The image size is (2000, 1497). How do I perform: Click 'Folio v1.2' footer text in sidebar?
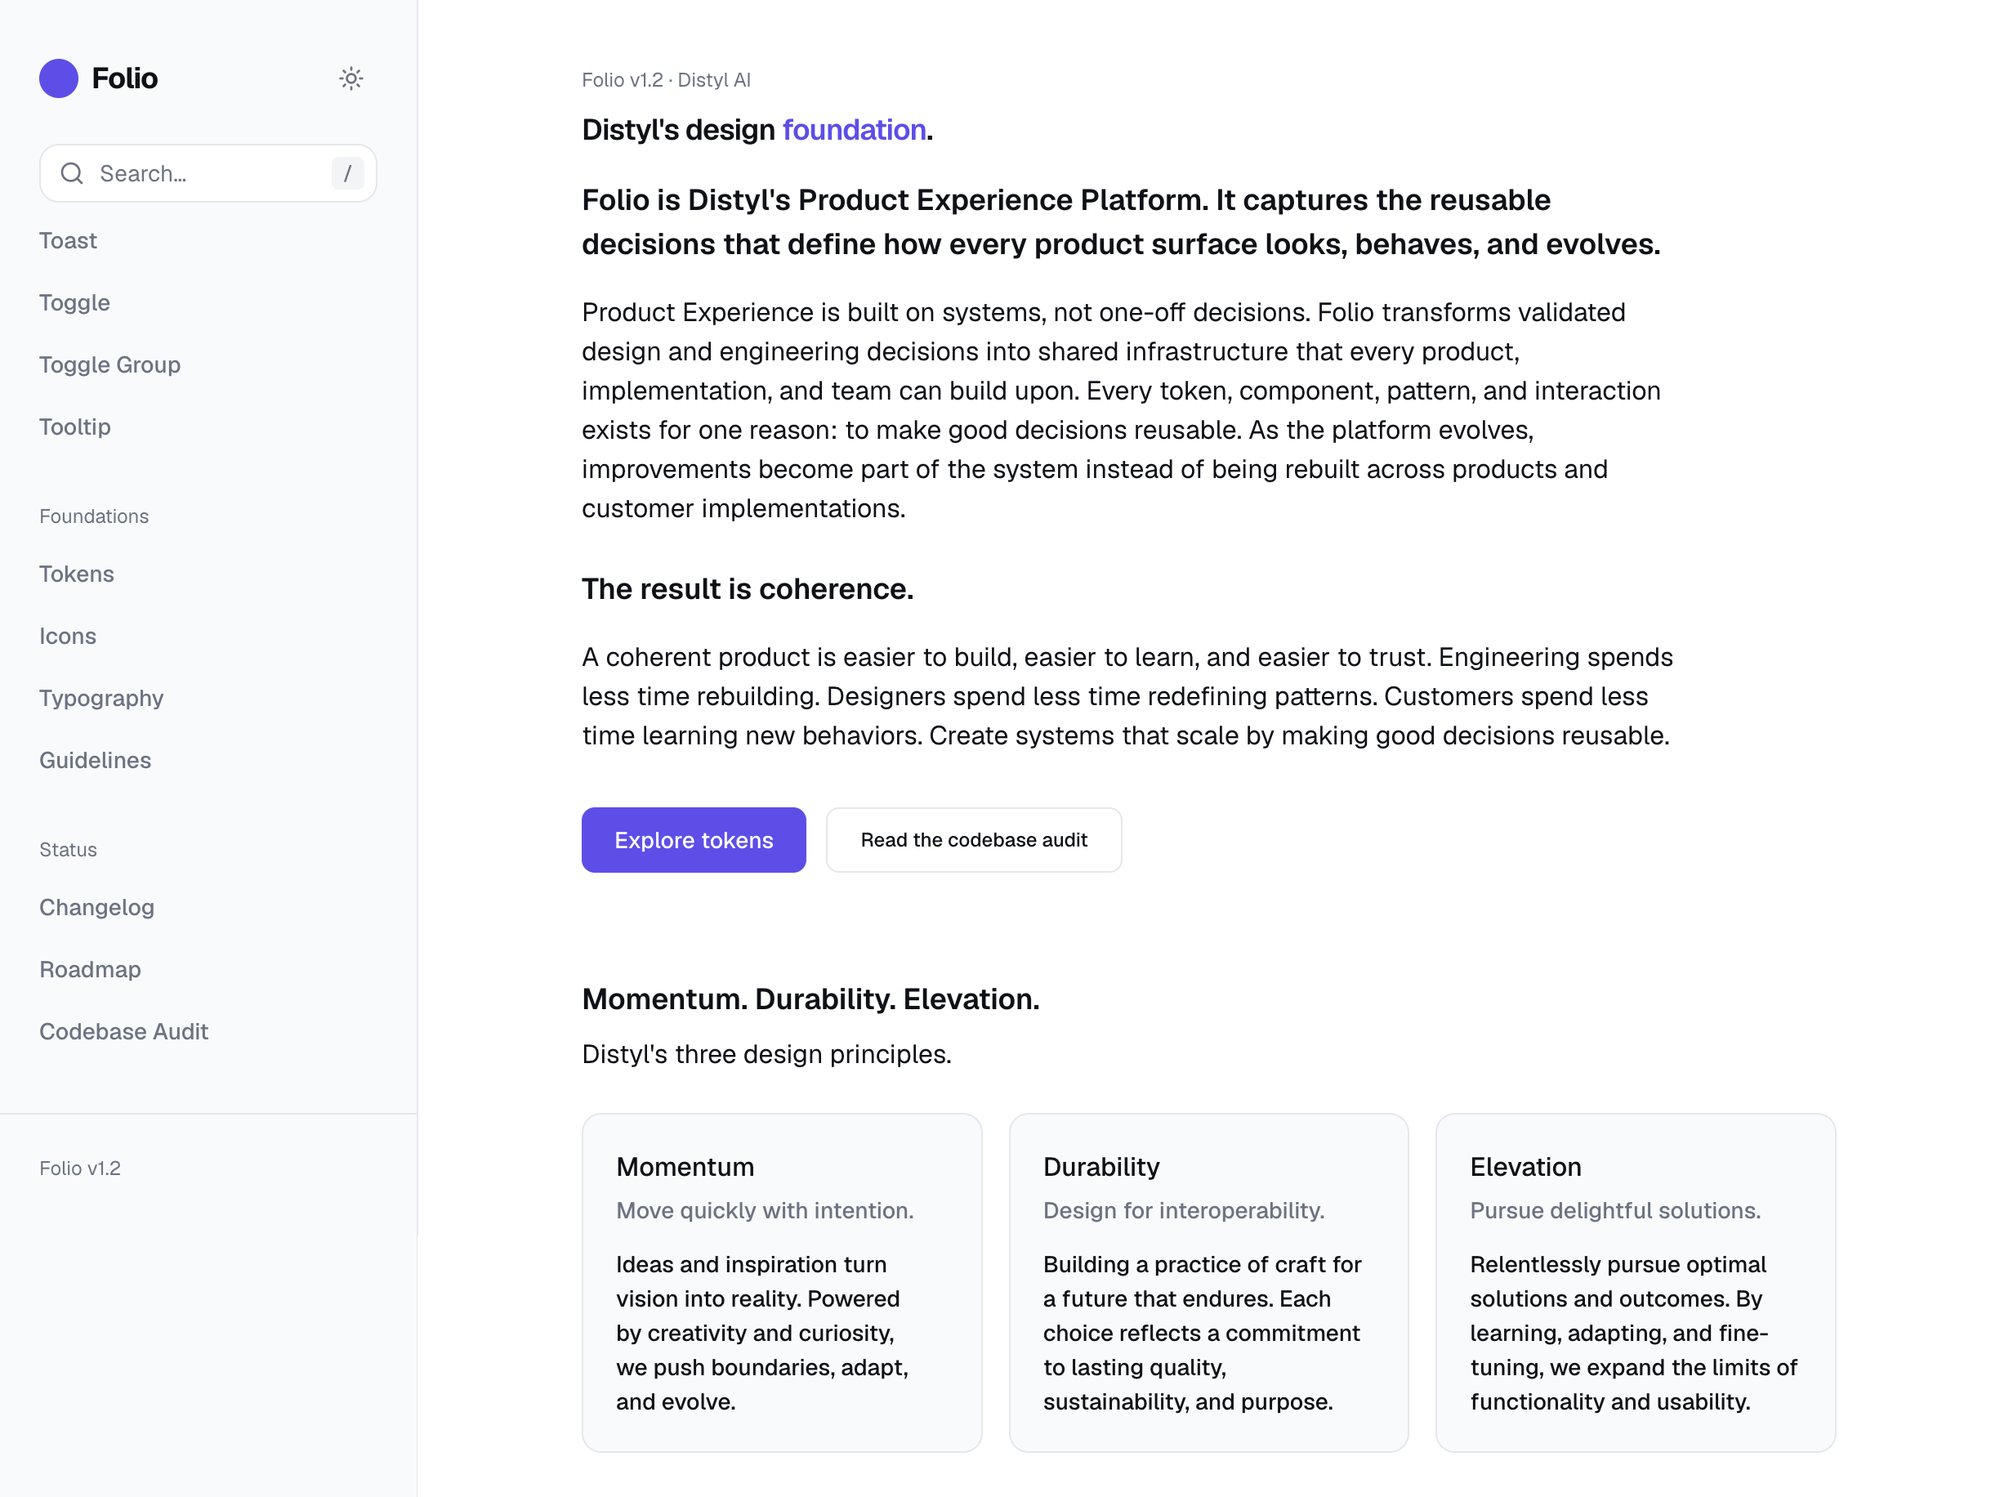80,1168
